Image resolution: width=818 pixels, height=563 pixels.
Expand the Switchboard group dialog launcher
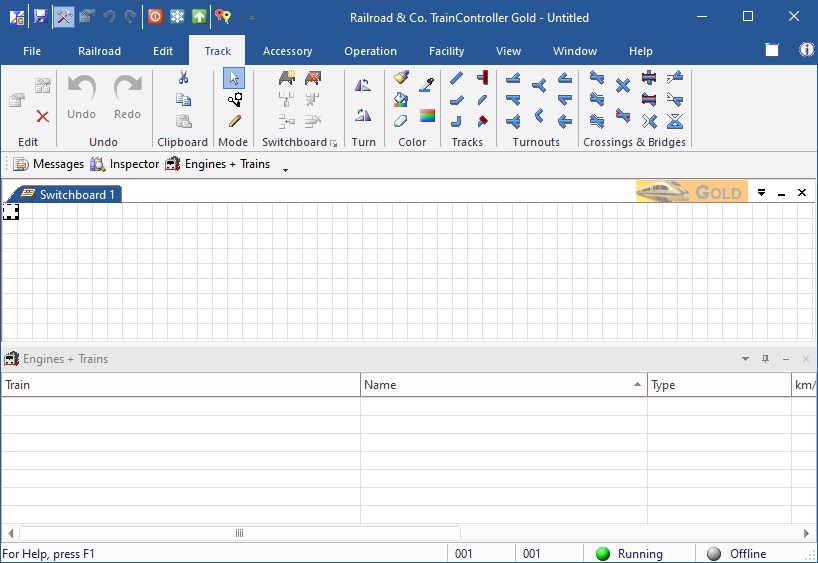[x=334, y=143]
